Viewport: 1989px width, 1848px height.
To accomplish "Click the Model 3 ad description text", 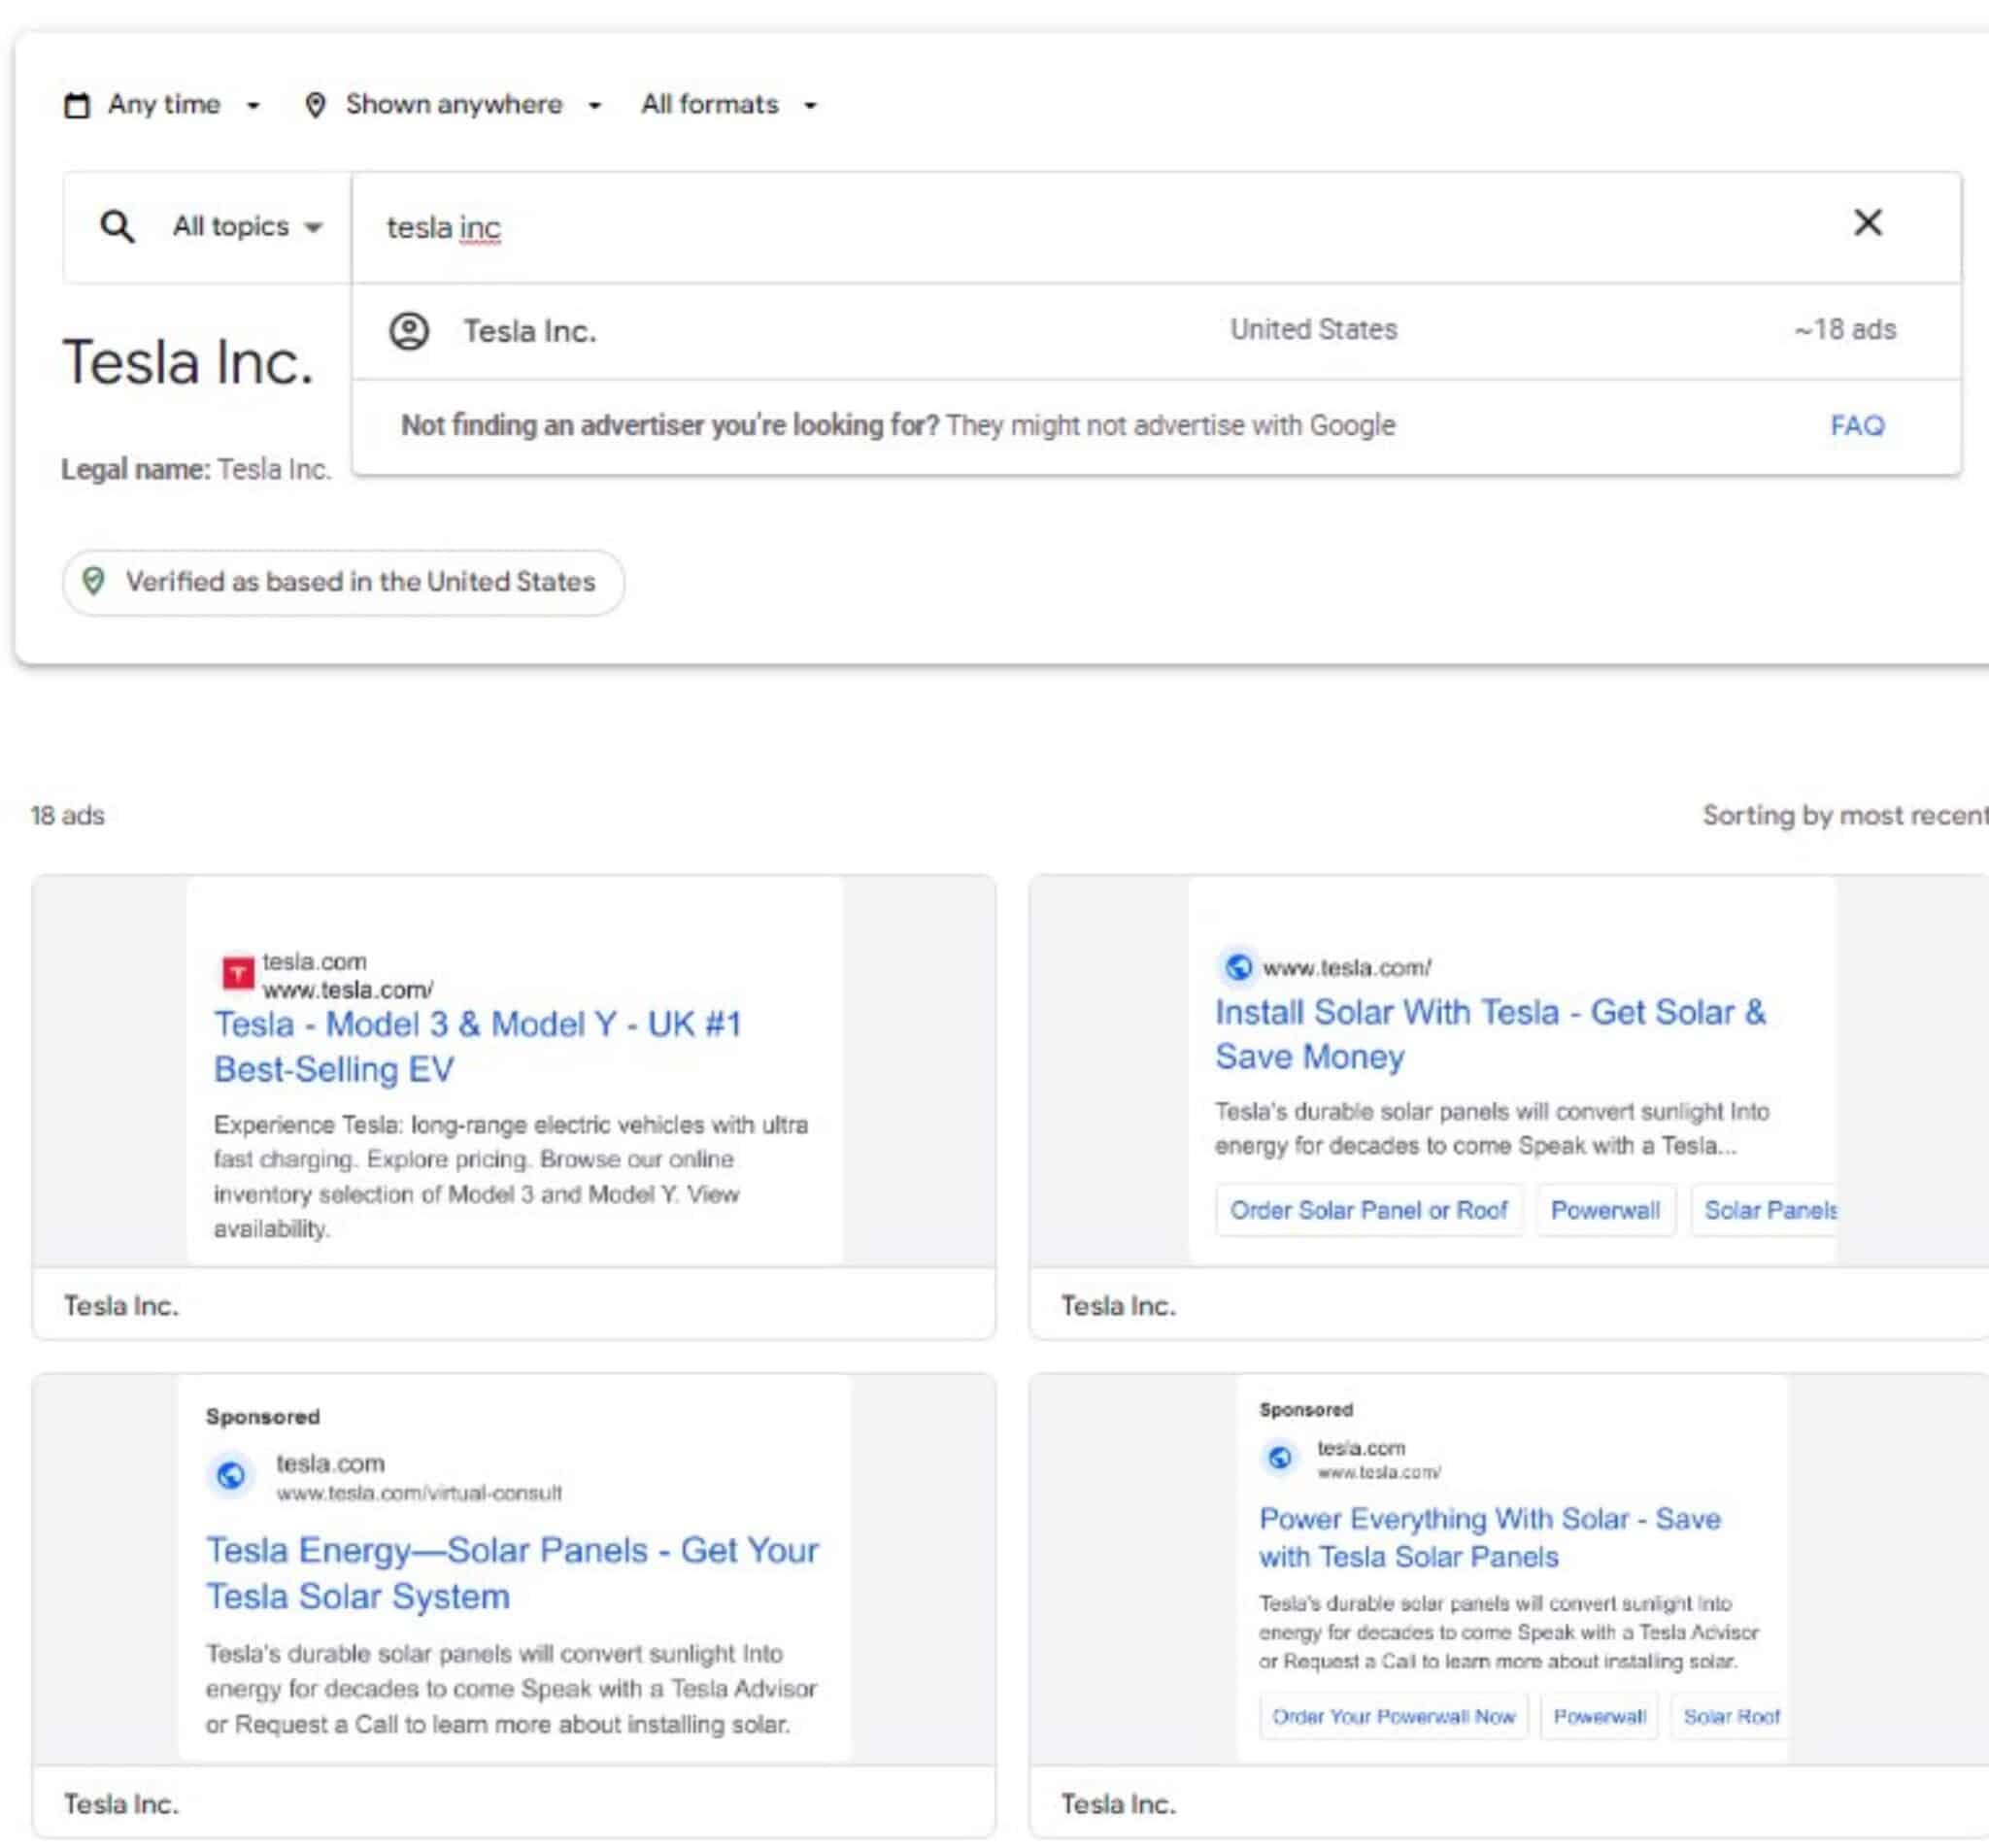I will (511, 1176).
